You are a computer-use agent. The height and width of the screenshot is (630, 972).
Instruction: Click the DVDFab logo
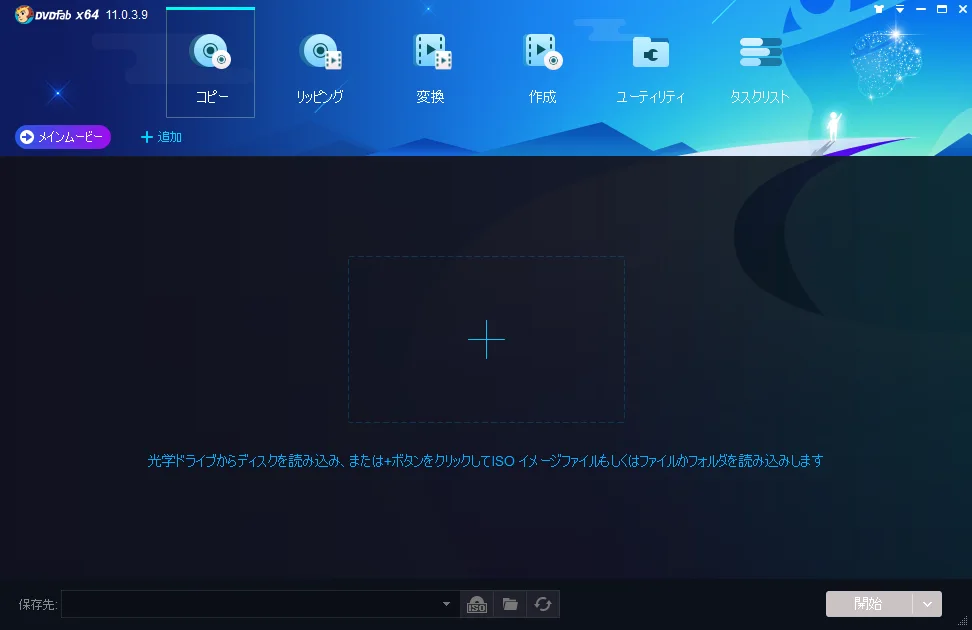(x=23, y=15)
